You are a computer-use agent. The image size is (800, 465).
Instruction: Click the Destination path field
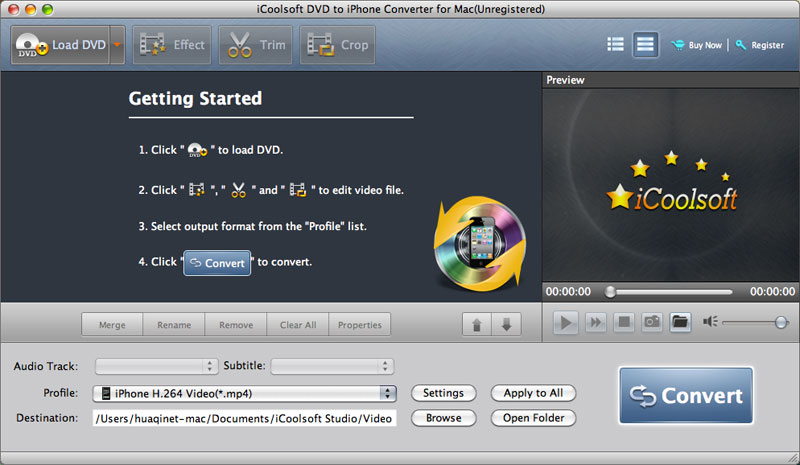(x=244, y=418)
